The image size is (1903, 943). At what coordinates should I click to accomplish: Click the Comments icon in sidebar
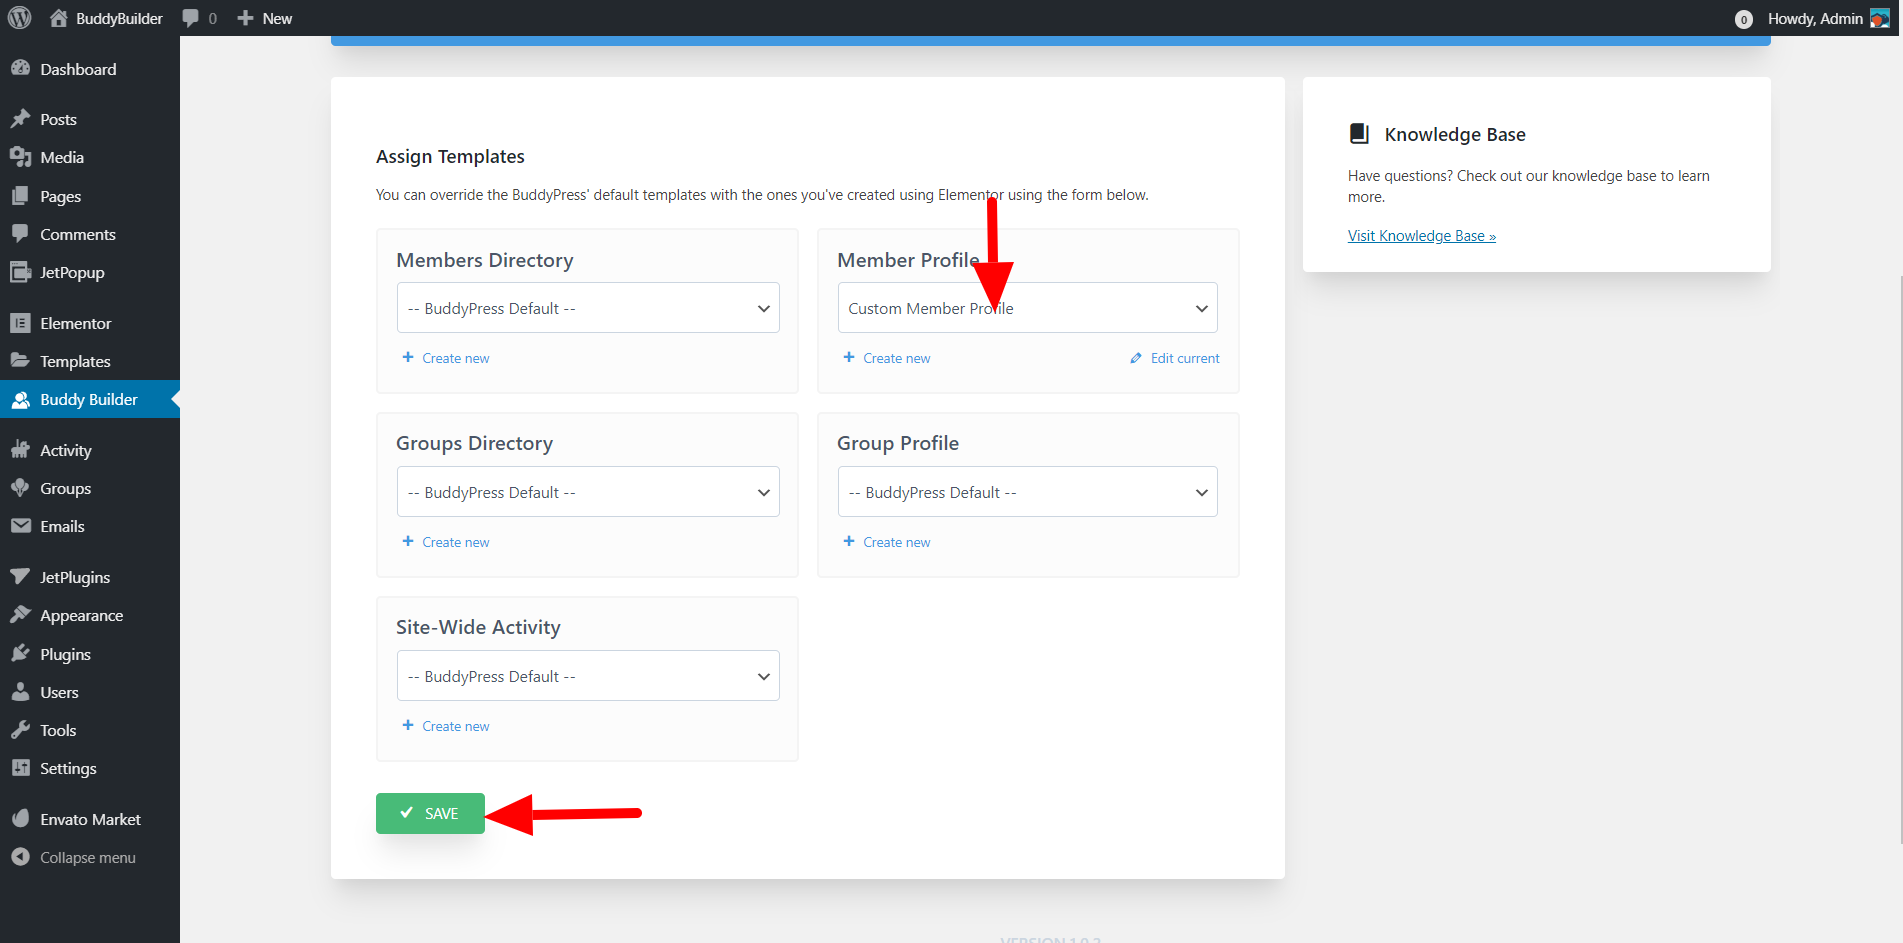coord(20,234)
